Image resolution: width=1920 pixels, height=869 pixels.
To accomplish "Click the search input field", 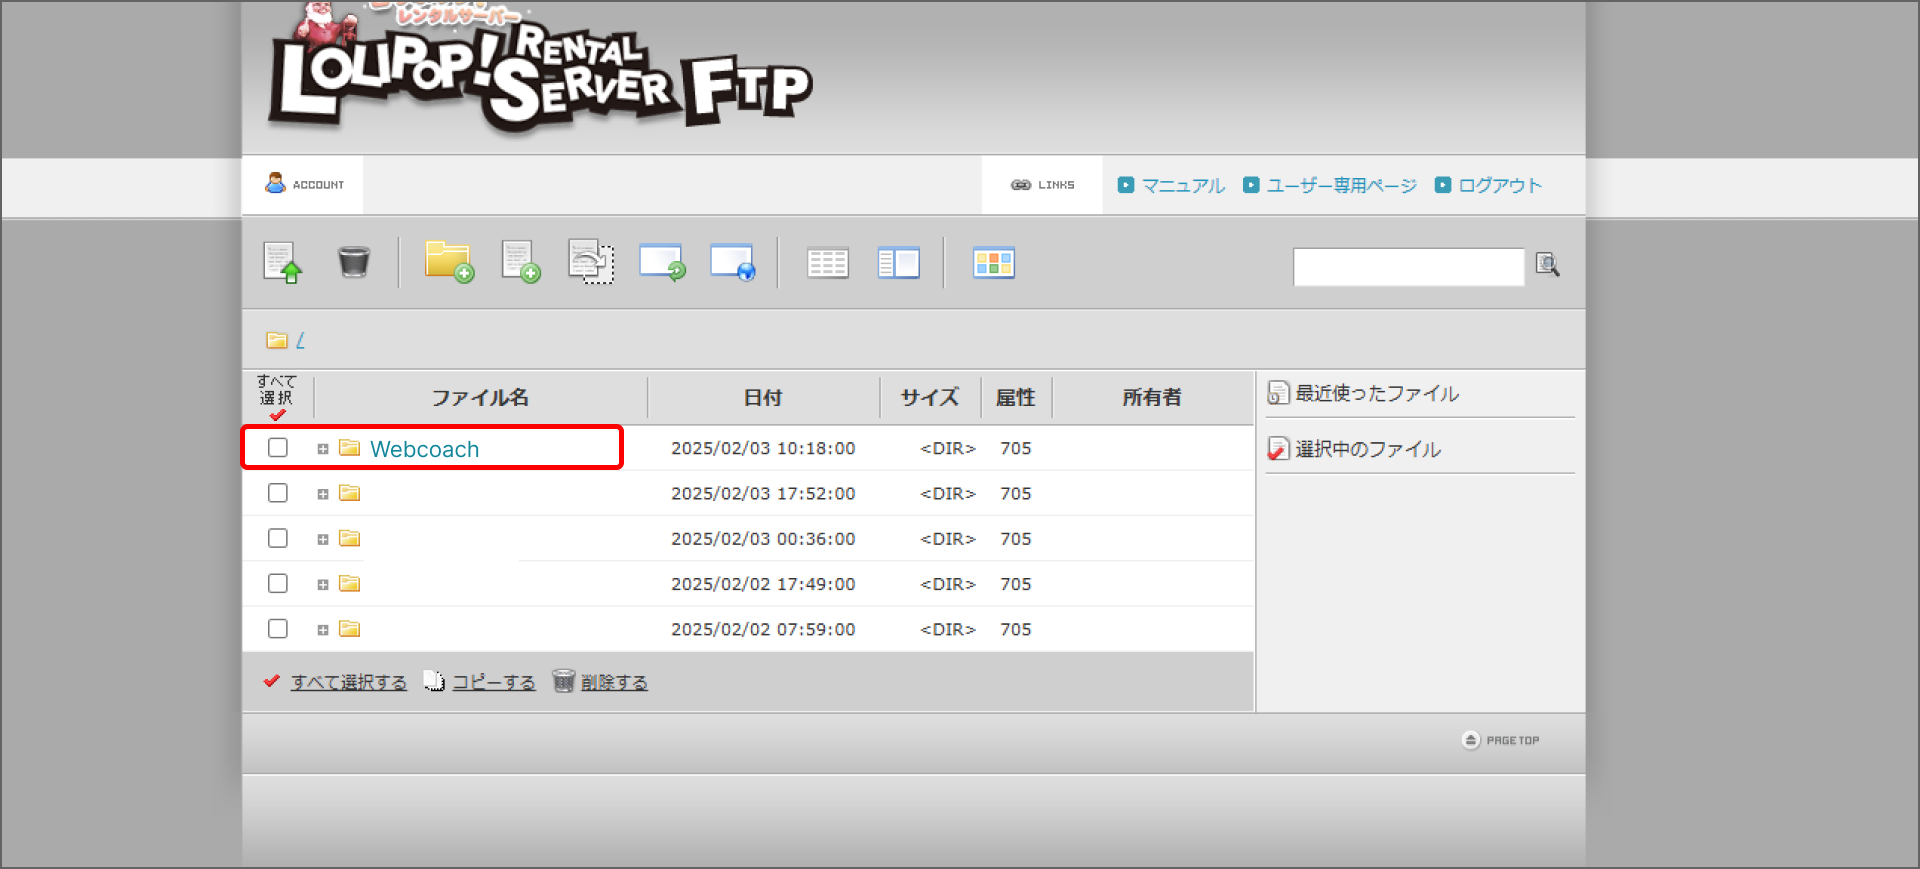I will (1408, 267).
